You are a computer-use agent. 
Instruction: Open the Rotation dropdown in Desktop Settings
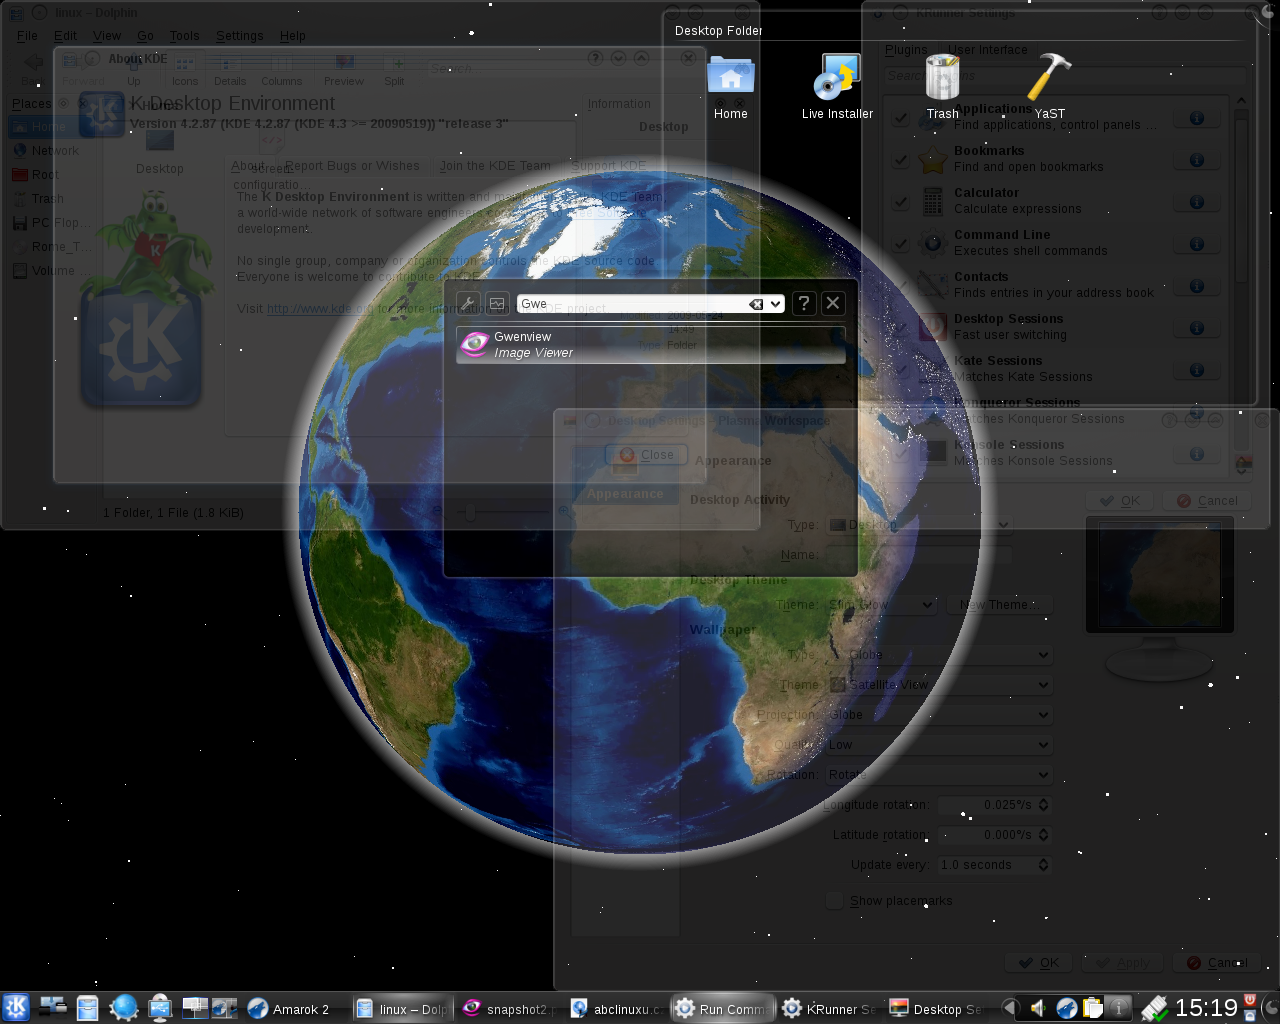tap(939, 775)
